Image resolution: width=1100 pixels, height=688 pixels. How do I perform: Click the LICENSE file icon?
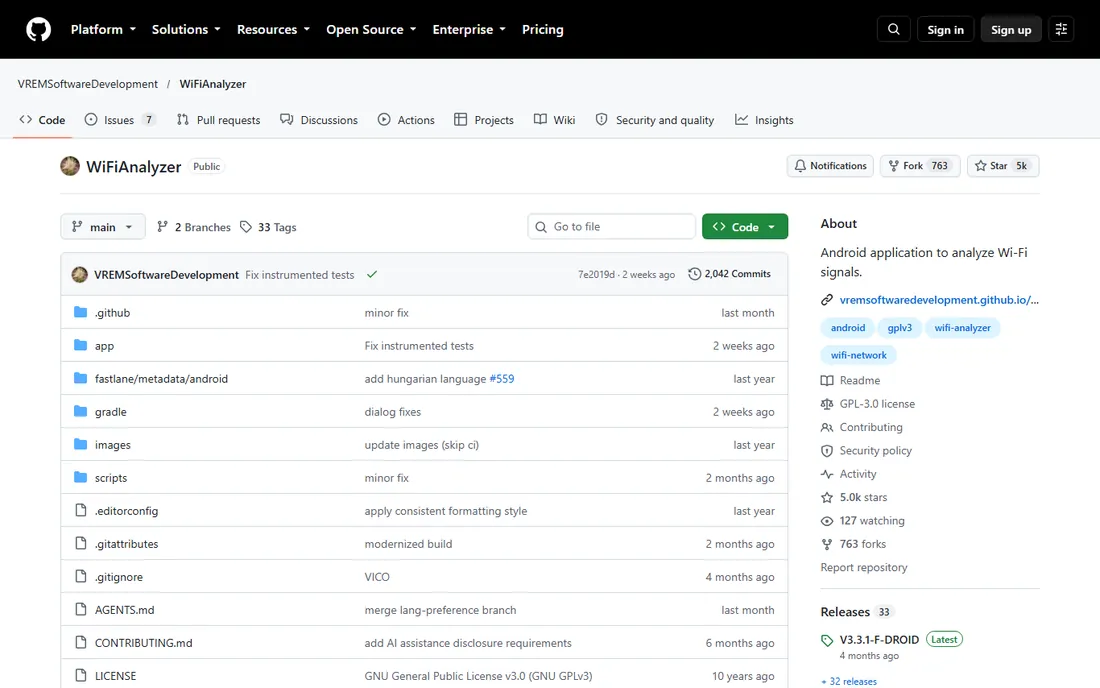point(81,675)
